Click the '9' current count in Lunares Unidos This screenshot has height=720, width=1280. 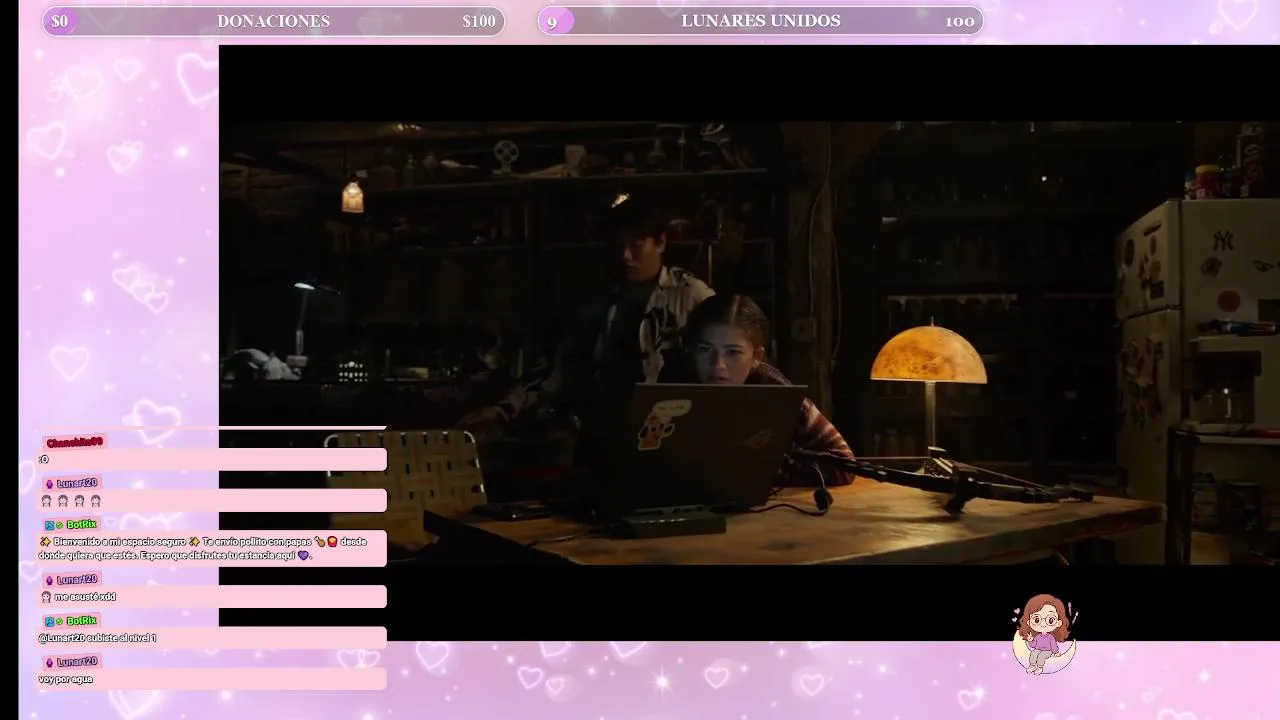coord(552,21)
